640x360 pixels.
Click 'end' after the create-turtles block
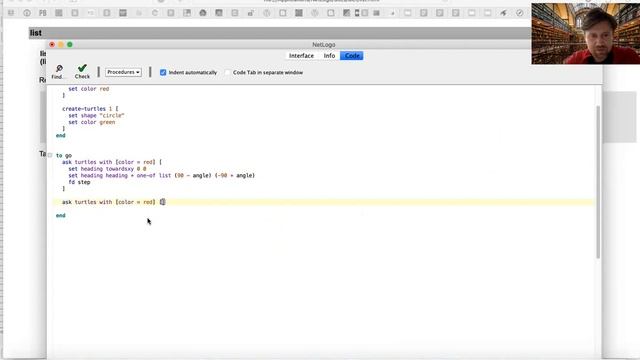click(60, 136)
